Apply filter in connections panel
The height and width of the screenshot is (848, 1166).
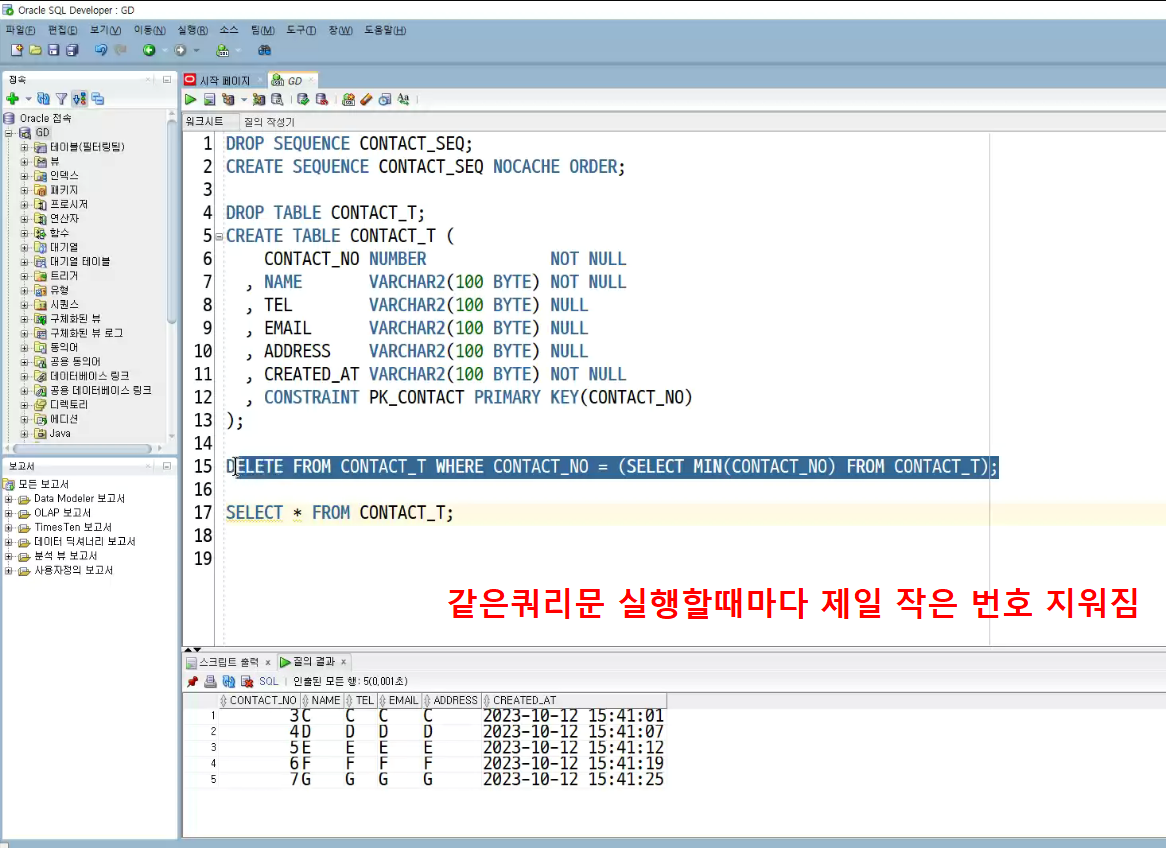[62, 98]
